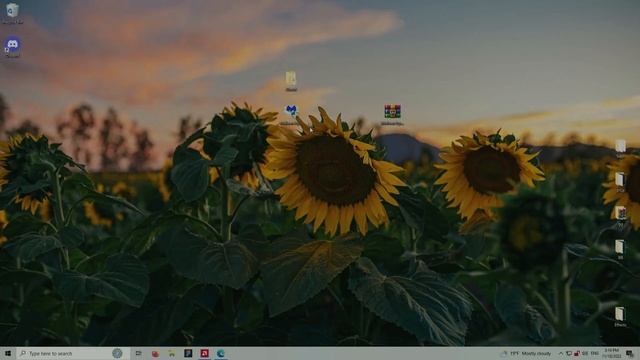Open the Recycle Bin desktop icon
This screenshot has height=360, width=640.
click(12, 12)
